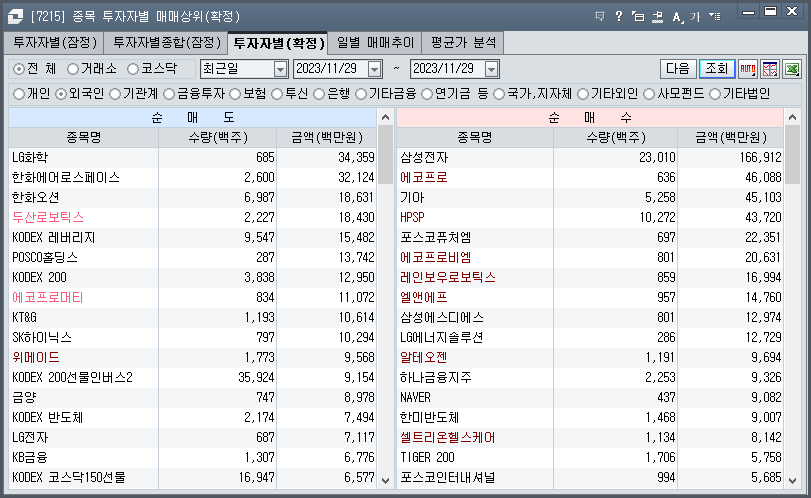Sort net-buy table by 금액(백만원) header
Screen dimensions: 811x498
pyautogui.click(x=730, y=138)
